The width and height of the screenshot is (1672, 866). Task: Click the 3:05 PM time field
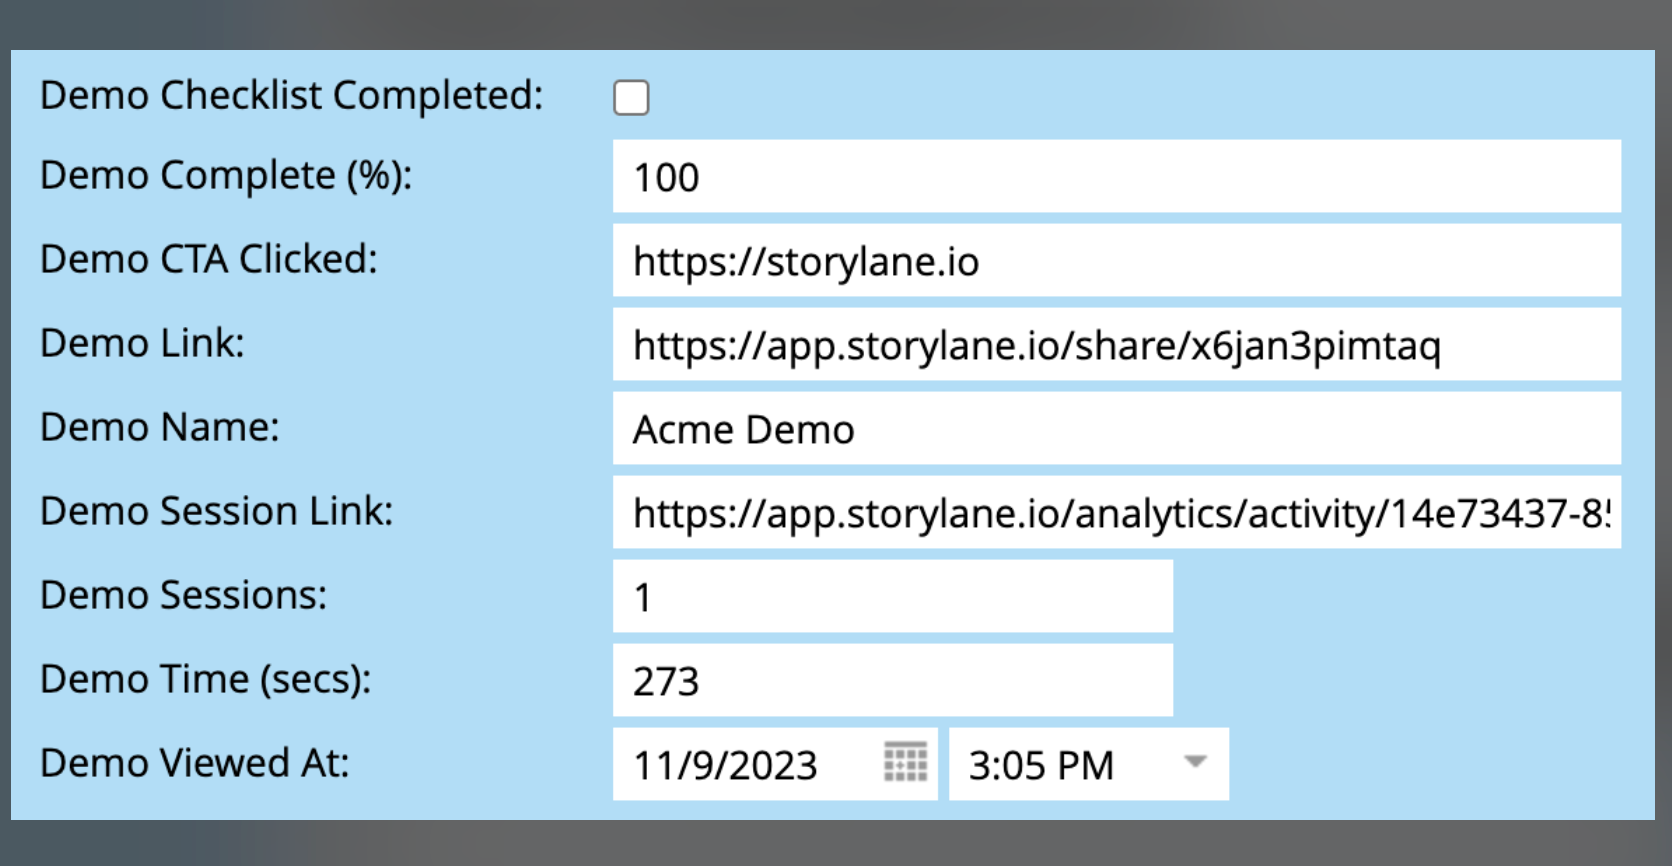coord(1060,765)
